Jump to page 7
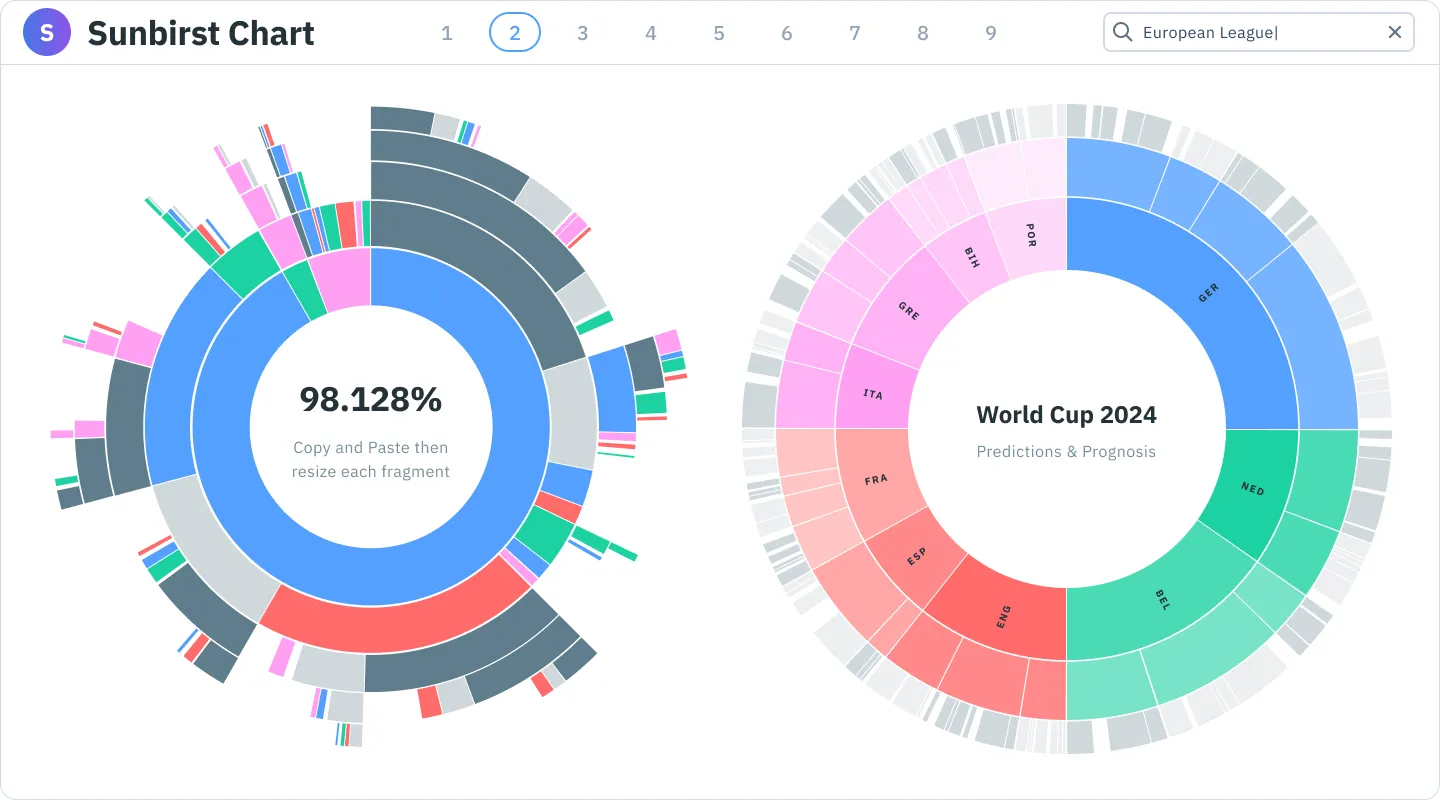This screenshot has width=1440, height=800. [855, 33]
